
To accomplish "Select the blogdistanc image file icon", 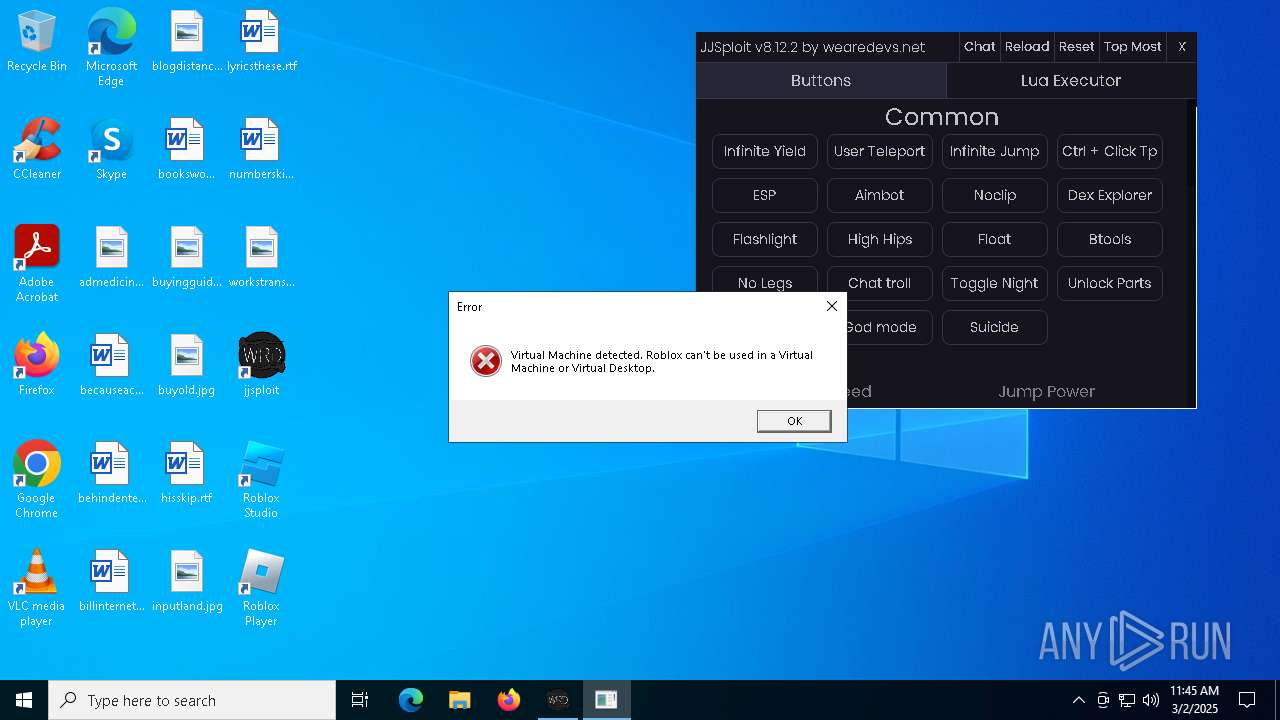I will pos(186,41).
